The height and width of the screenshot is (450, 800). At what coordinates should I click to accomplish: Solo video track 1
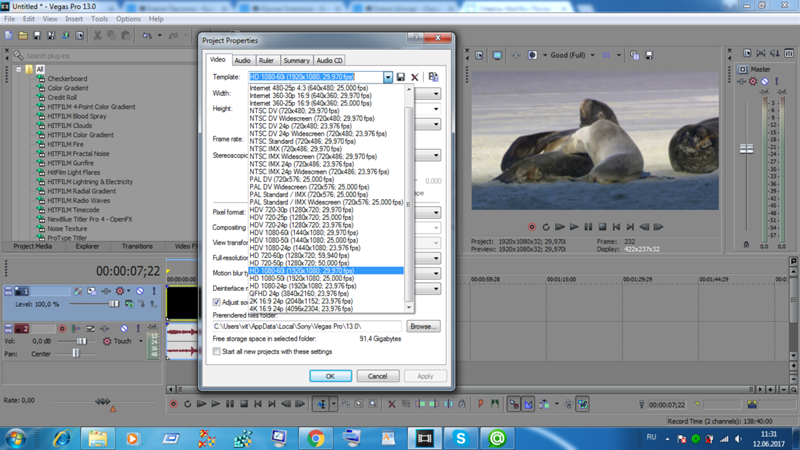point(154,291)
